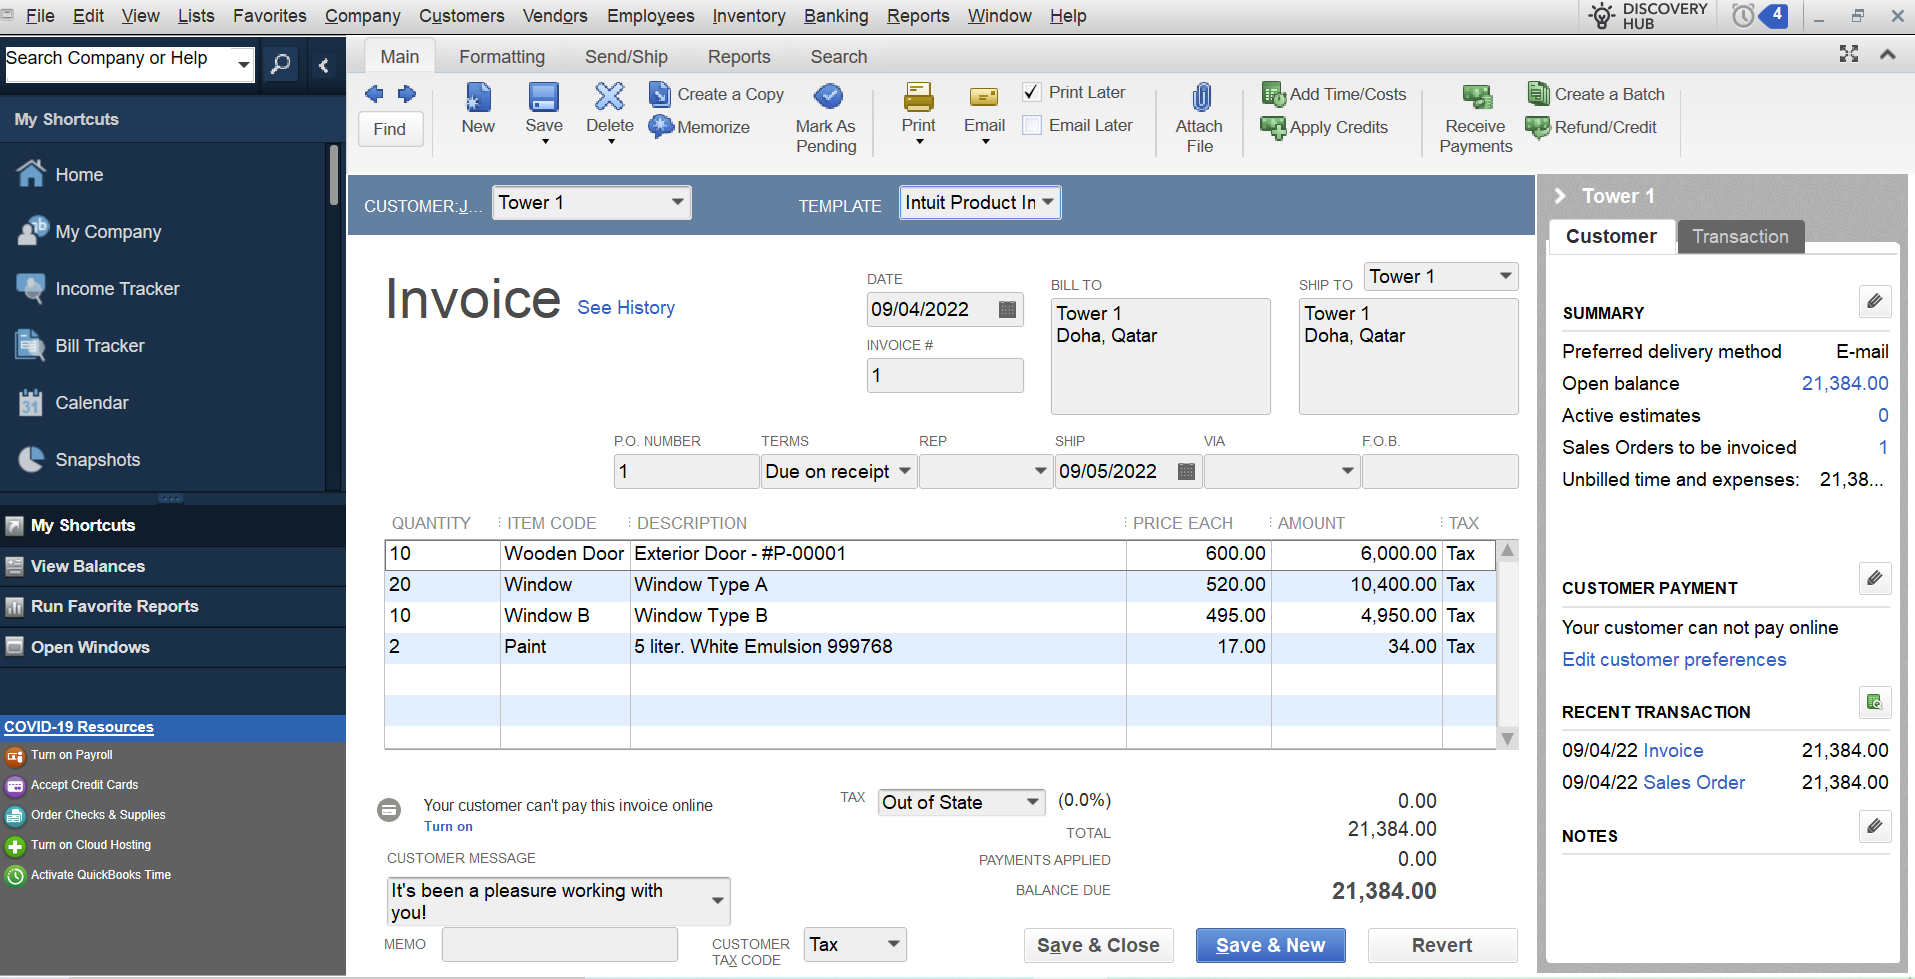Open Refund/Credit

click(1591, 127)
